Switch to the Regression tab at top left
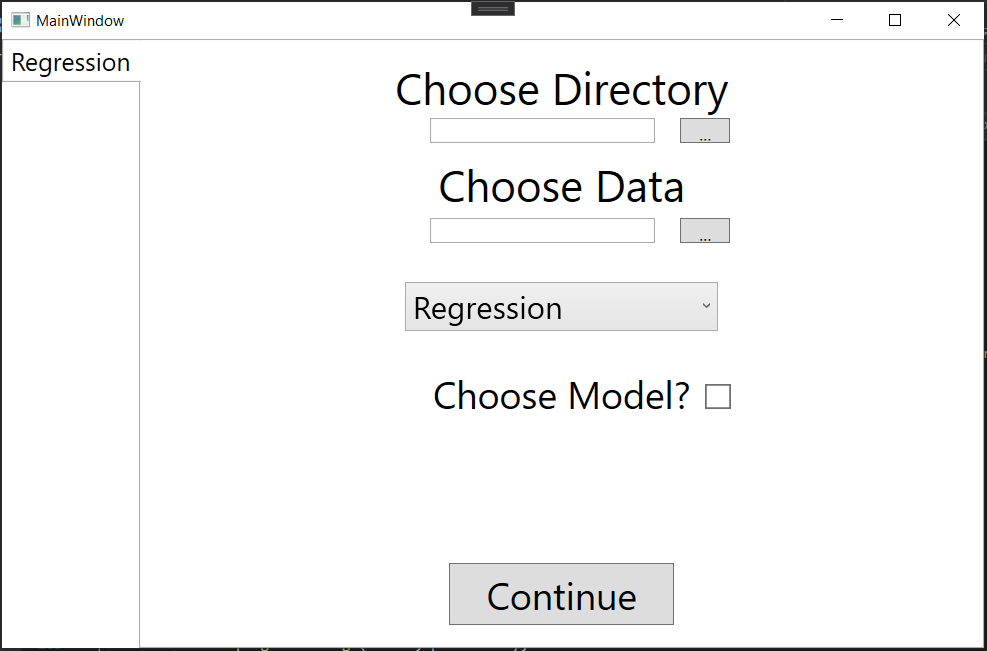 pos(70,62)
